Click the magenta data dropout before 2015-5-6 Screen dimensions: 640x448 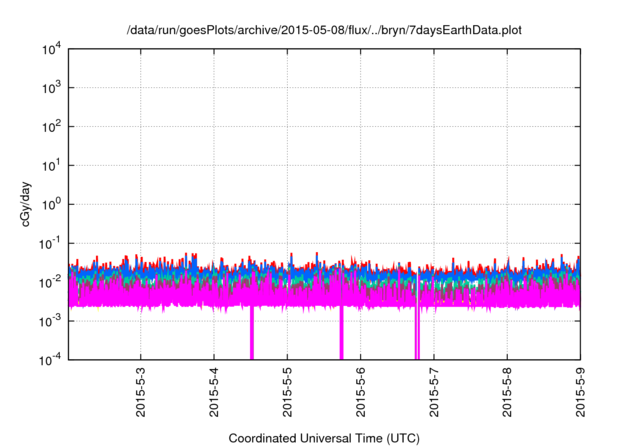tap(342, 333)
